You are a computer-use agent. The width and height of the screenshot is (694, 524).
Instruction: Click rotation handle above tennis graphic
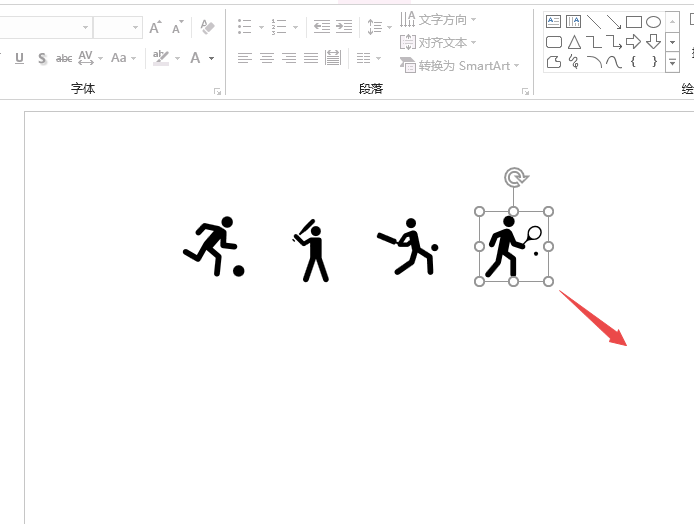[515, 177]
